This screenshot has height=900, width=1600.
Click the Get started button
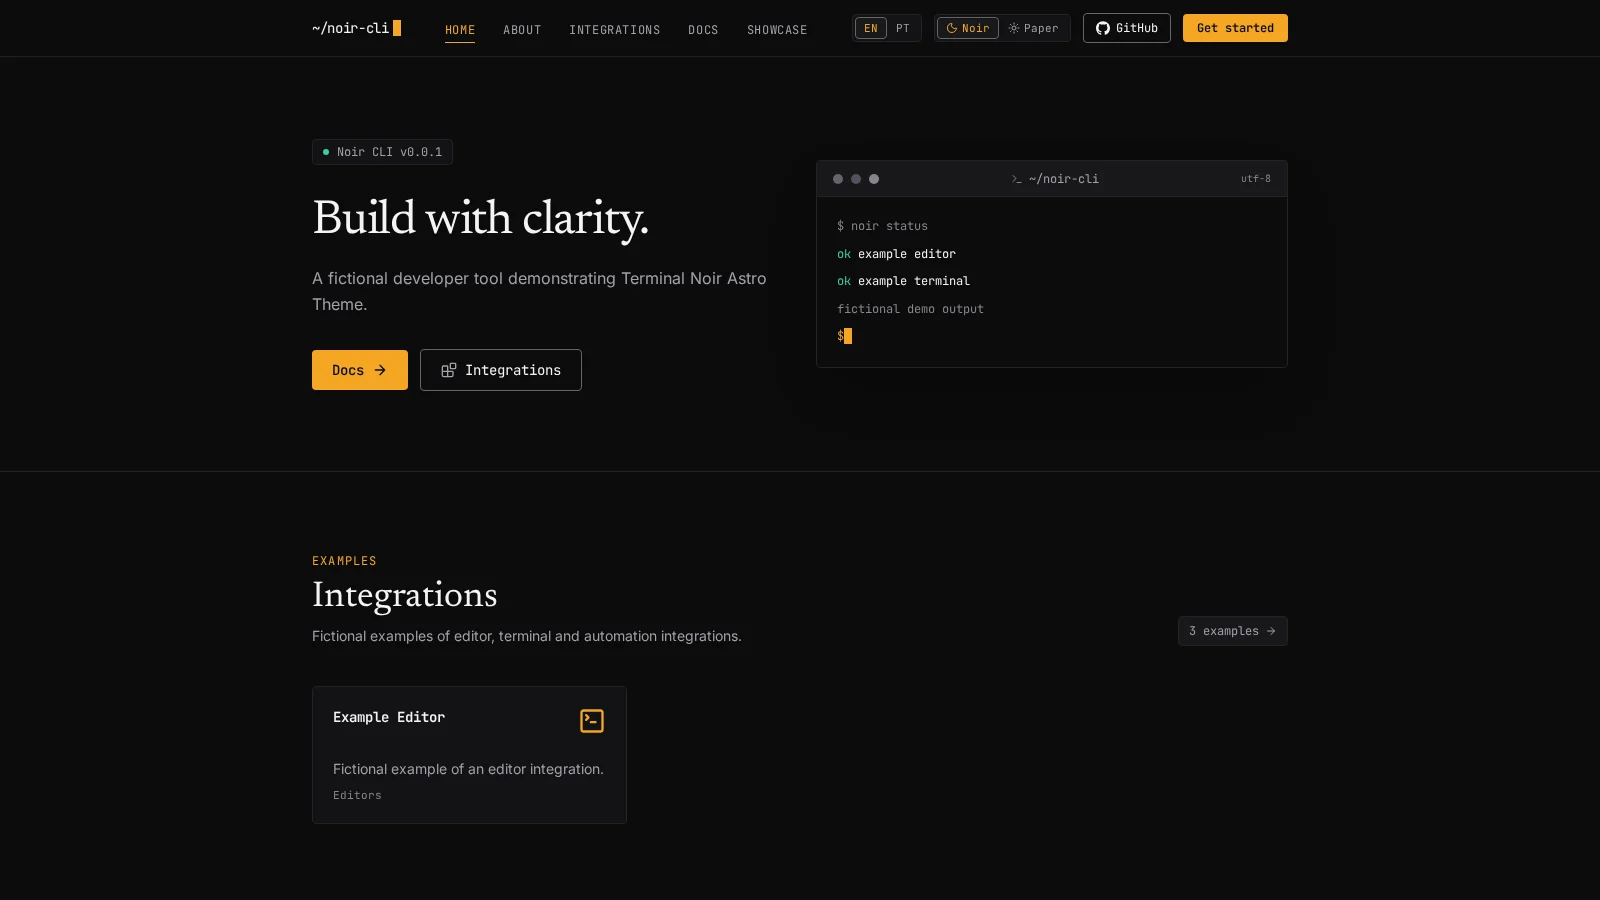[1235, 28]
